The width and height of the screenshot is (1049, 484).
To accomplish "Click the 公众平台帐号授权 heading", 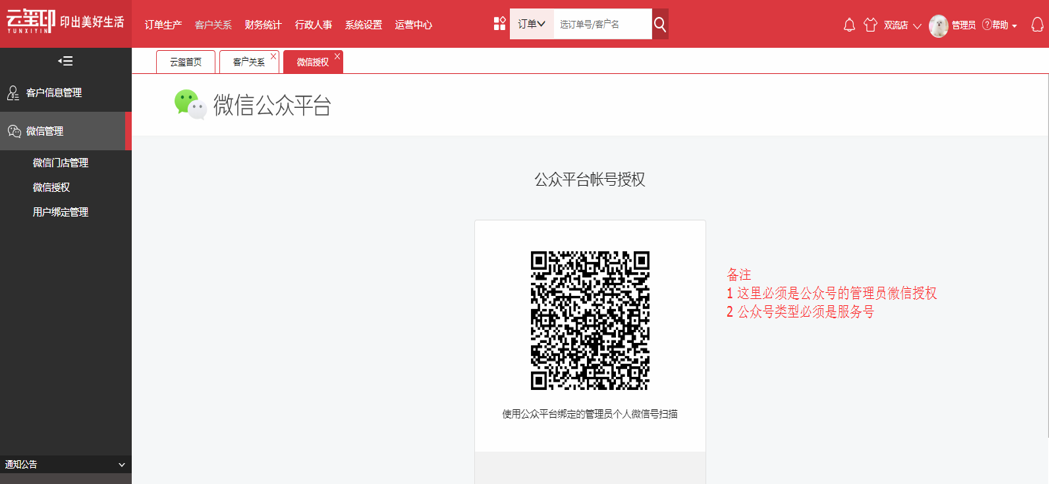I will [x=590, y=179].
